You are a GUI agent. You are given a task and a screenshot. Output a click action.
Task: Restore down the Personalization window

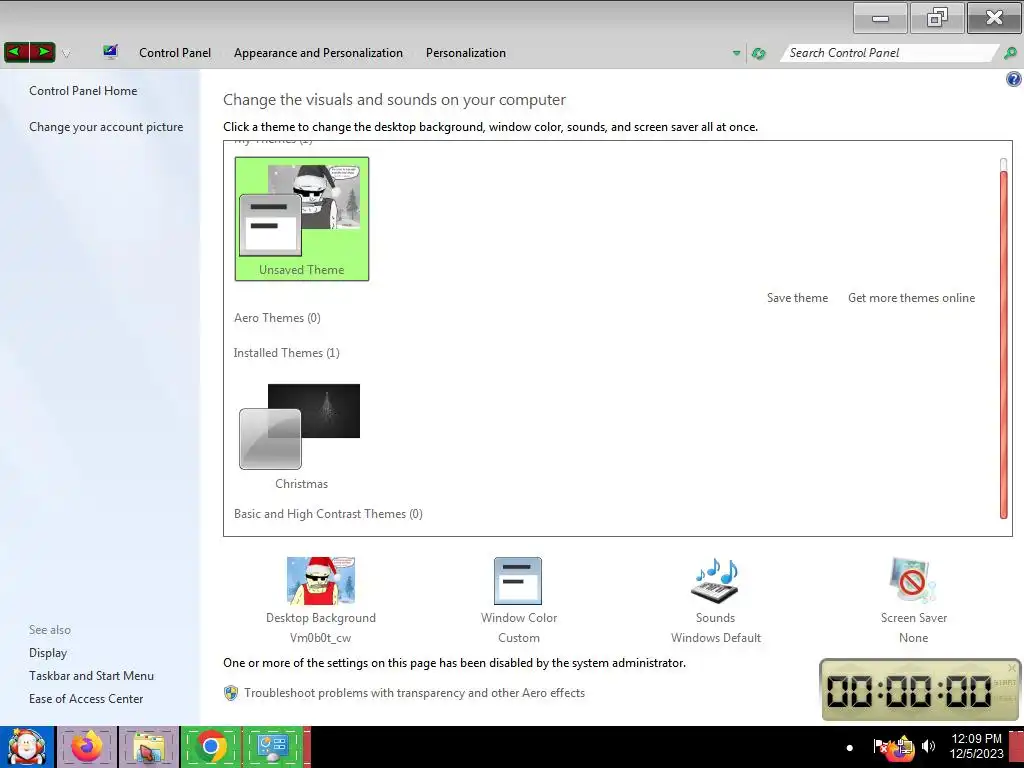pos(937,18)
